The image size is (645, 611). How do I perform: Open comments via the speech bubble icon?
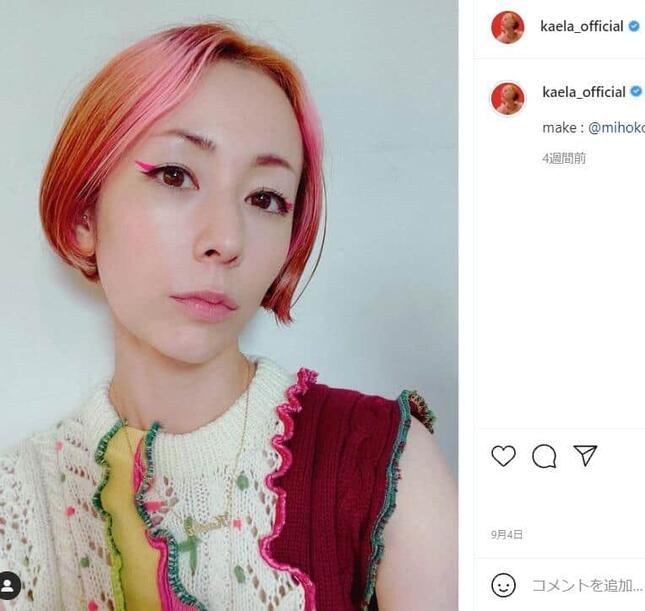tap(544, 456)
